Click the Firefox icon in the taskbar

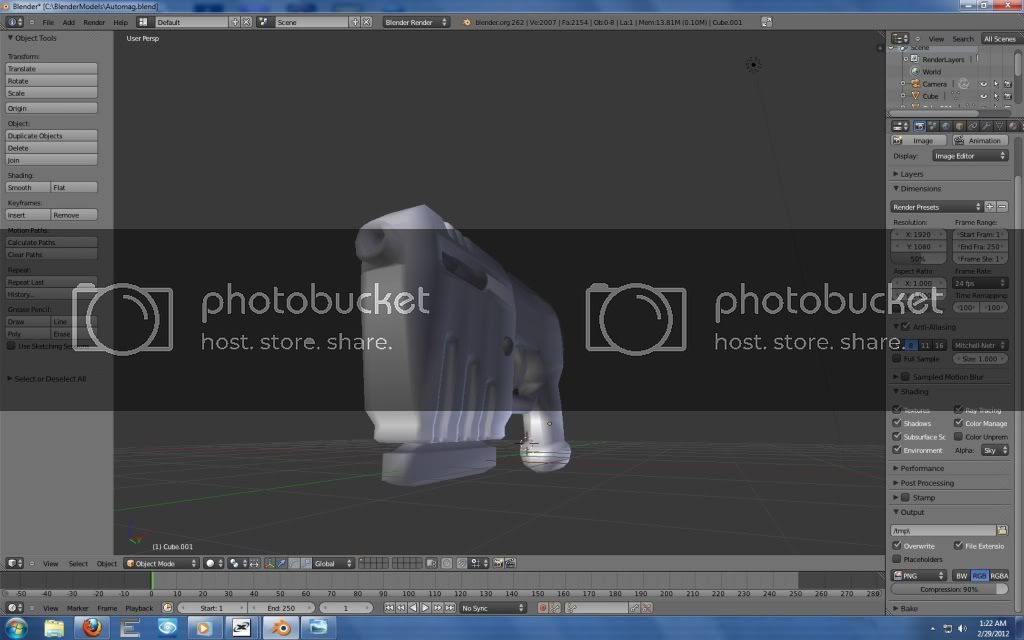(91, 627)
